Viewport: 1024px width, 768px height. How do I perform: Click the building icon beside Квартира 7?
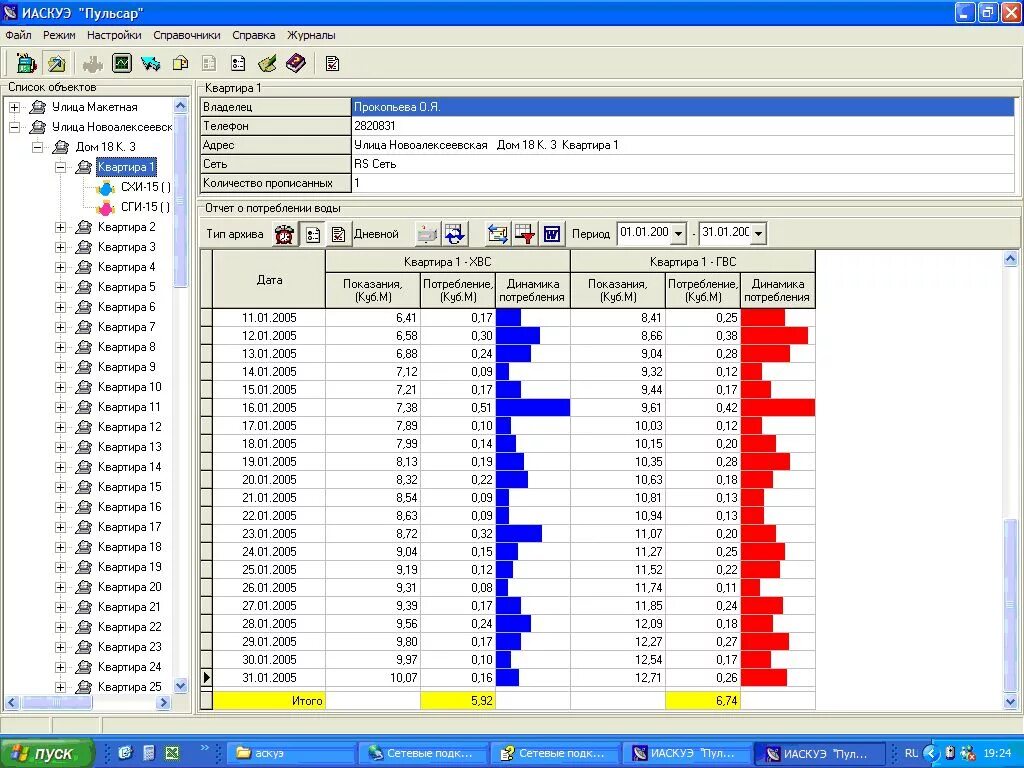click(84, 327)
